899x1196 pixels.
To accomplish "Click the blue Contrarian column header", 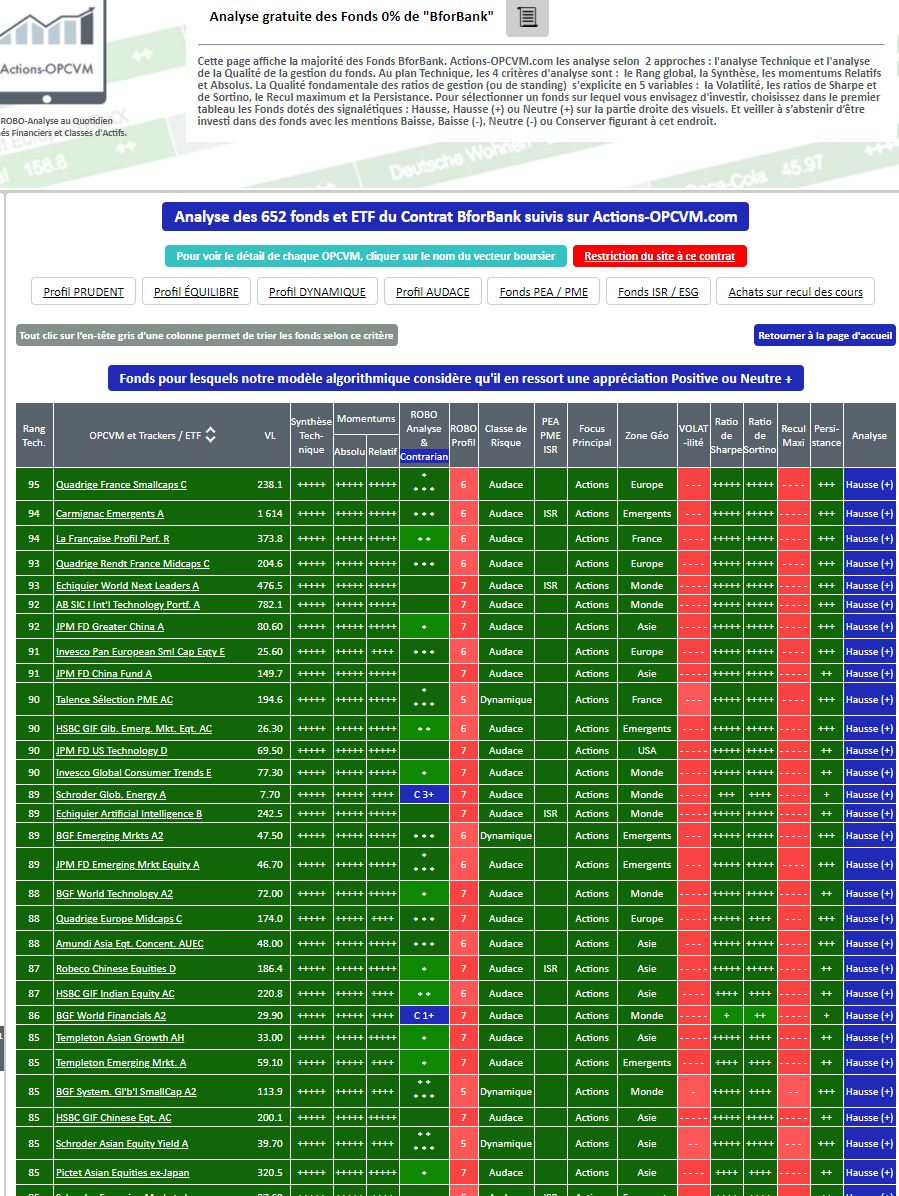I will (x=424, y=457).
